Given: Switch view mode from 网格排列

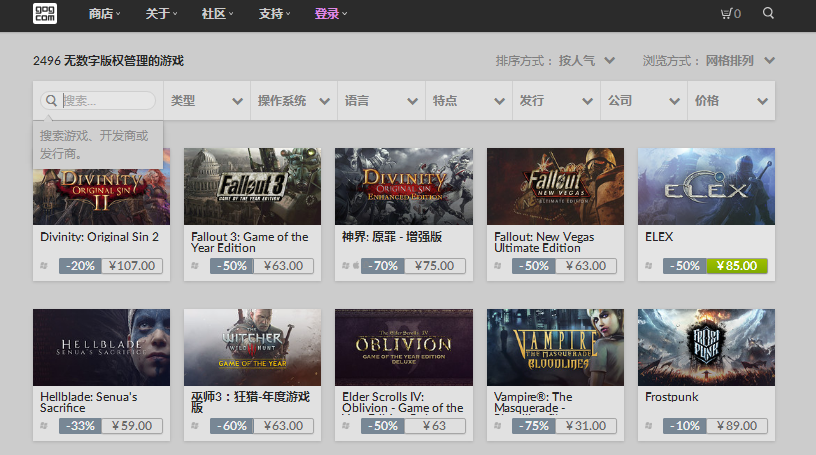Looking at the screenshot, I should point(740,61).
